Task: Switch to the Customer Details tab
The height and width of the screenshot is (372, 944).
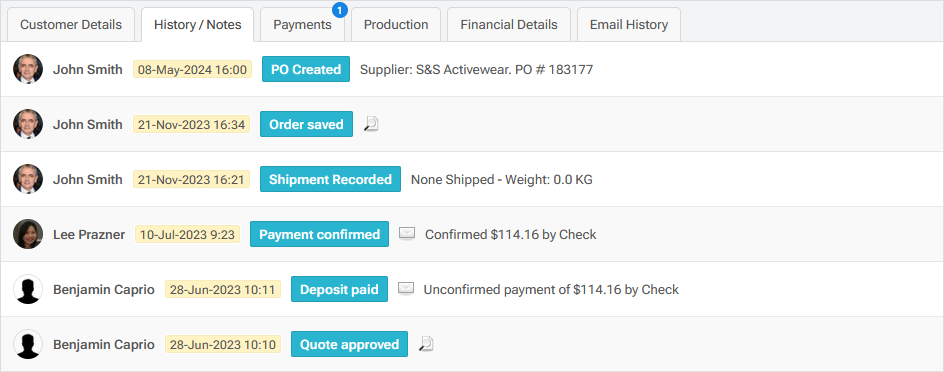Action: (x=71, y=25)
